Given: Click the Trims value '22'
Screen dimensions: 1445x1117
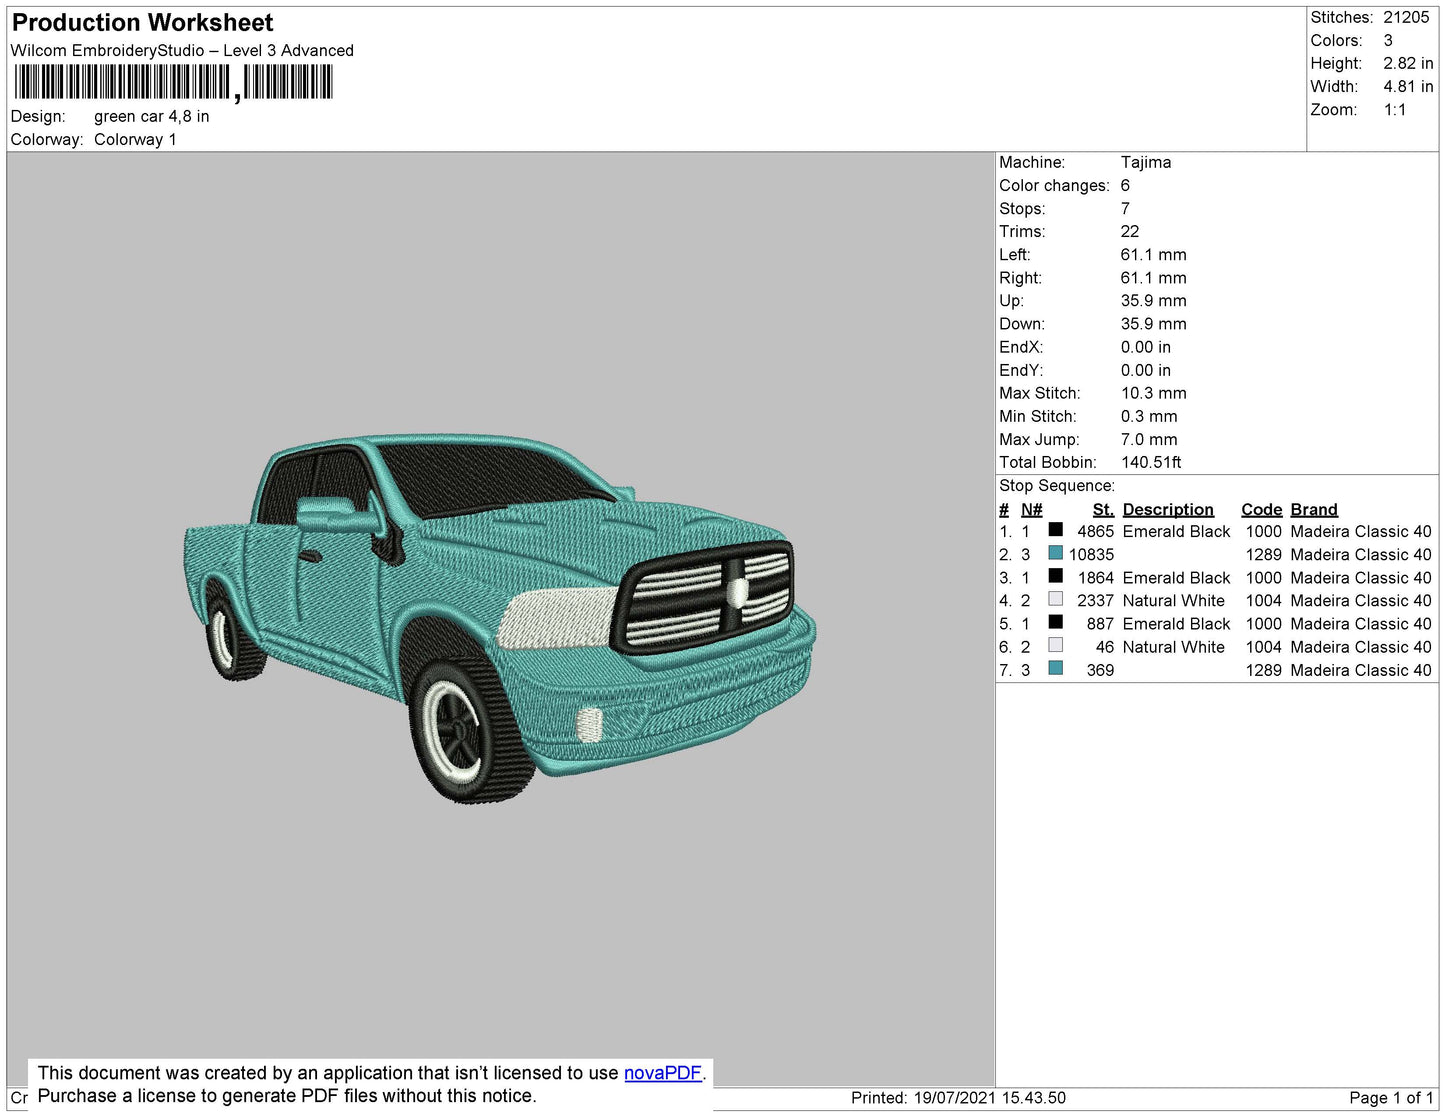Looking at the screenshot, I should click(x=1130, y=231).
